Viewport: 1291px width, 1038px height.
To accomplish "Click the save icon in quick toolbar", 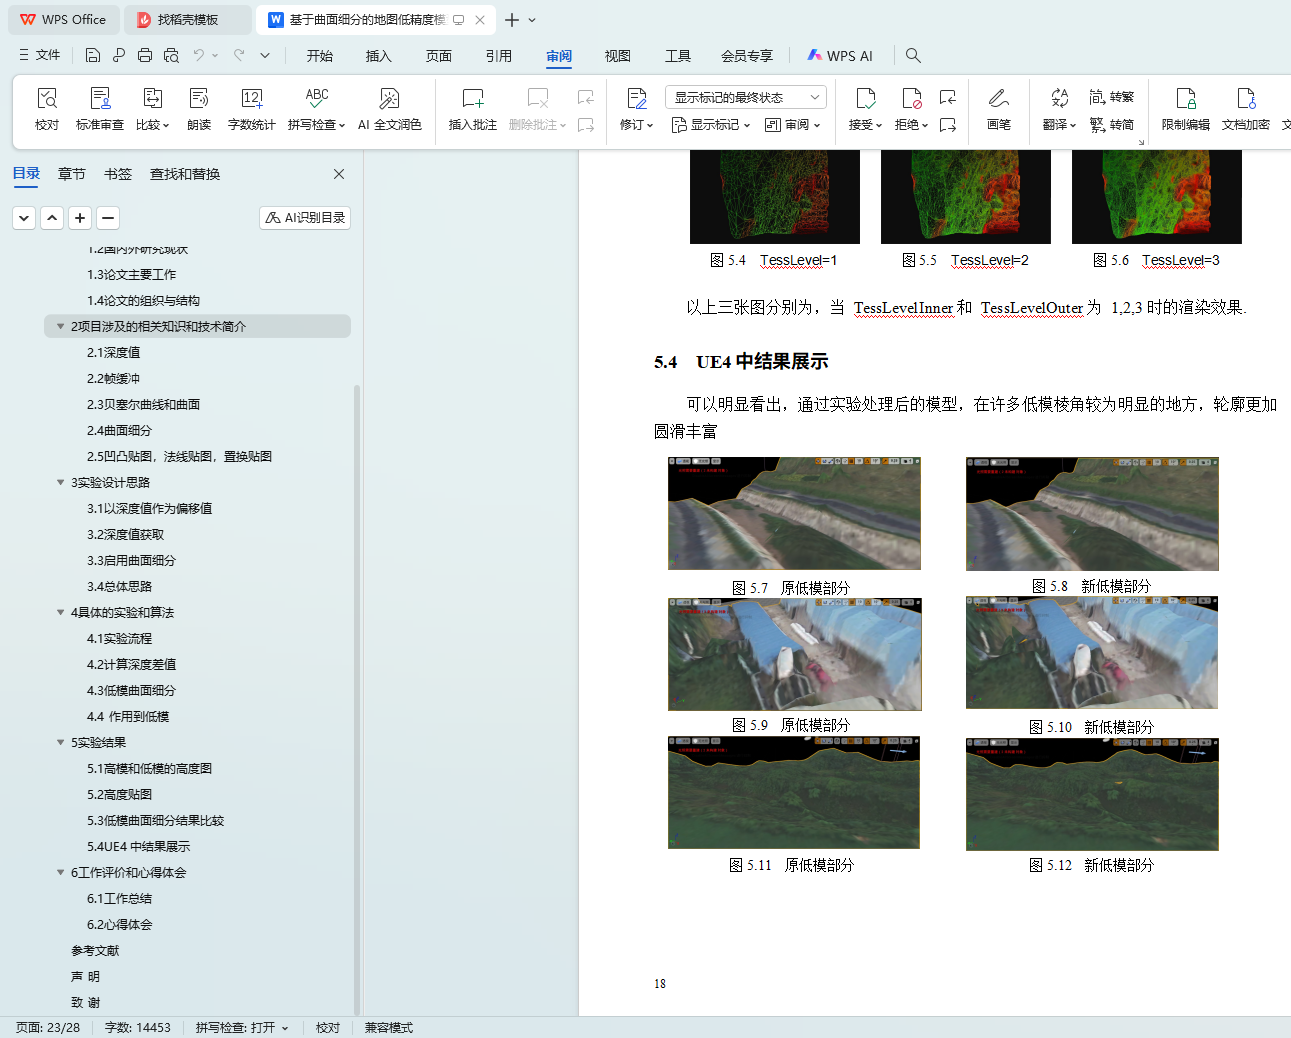I will click(x=93, y=55).
